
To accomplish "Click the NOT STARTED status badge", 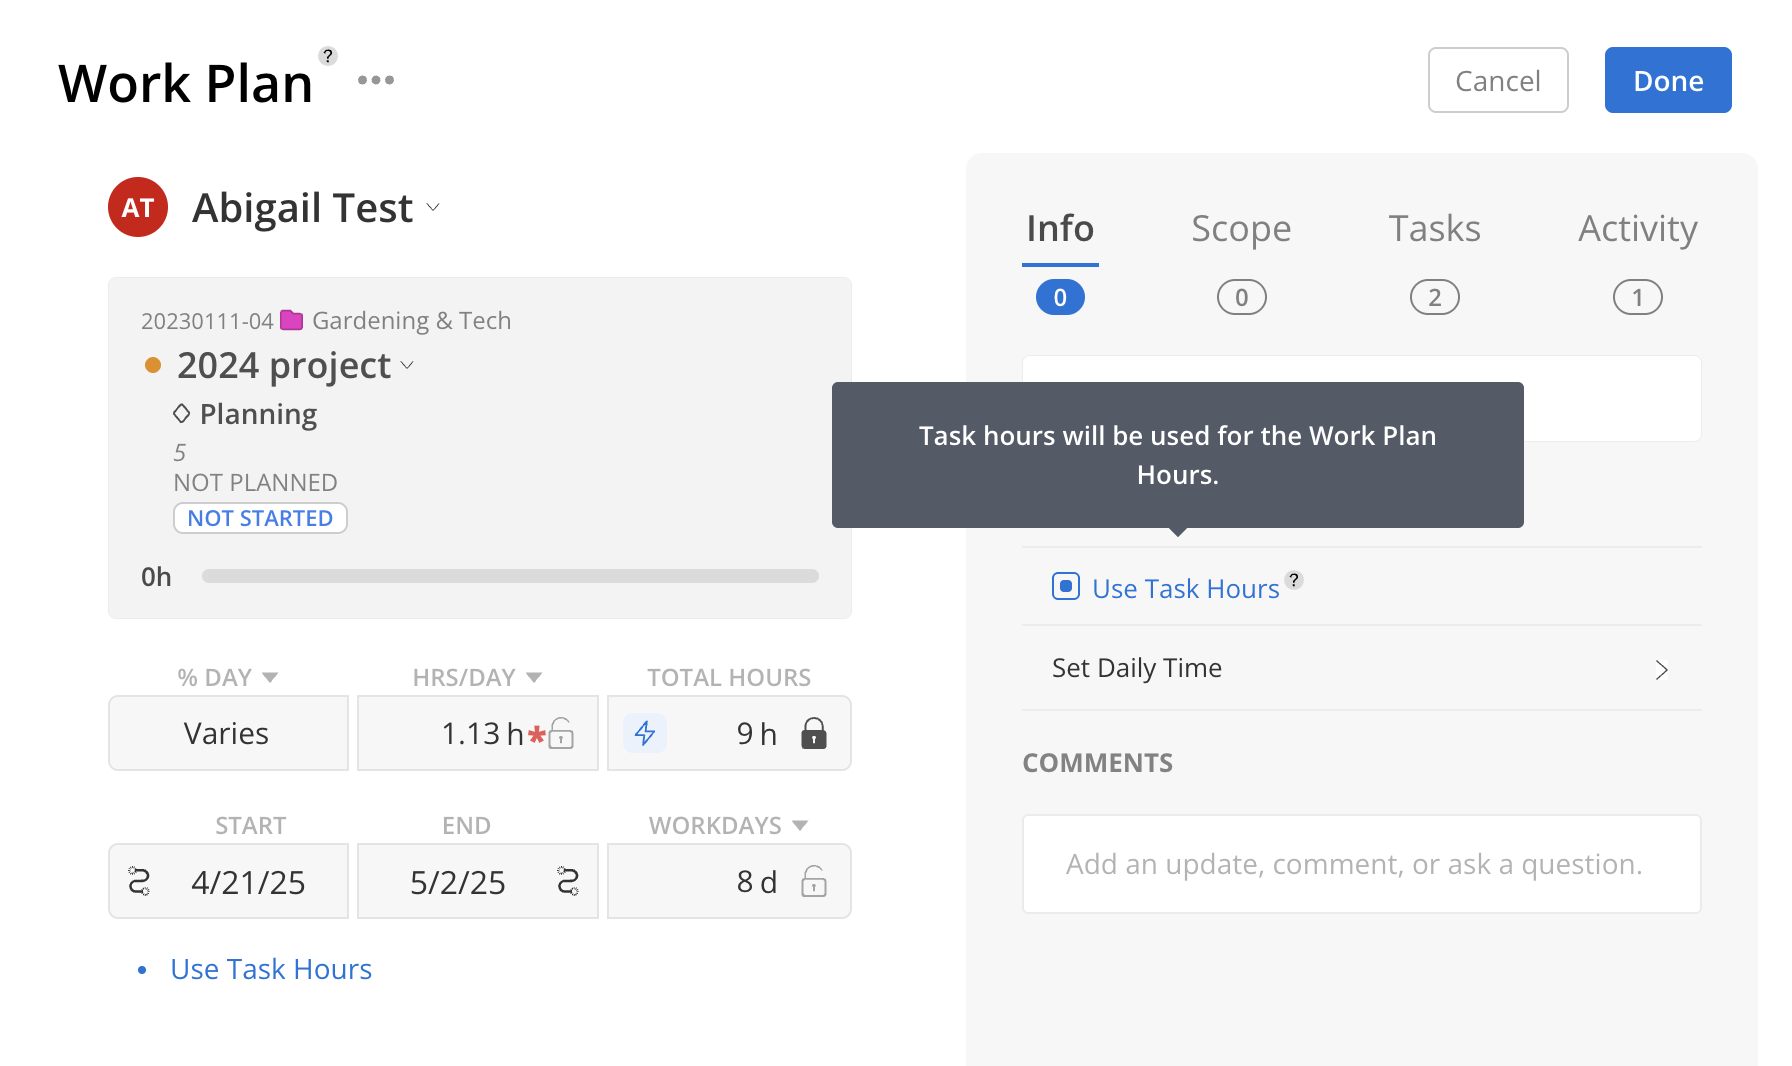I will 260,518.
